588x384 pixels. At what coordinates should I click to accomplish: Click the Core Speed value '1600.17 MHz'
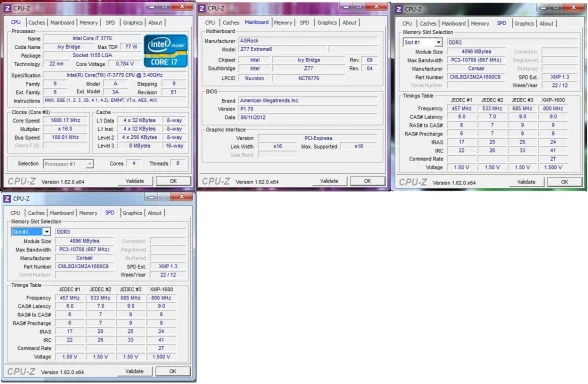tap(65, 120)
